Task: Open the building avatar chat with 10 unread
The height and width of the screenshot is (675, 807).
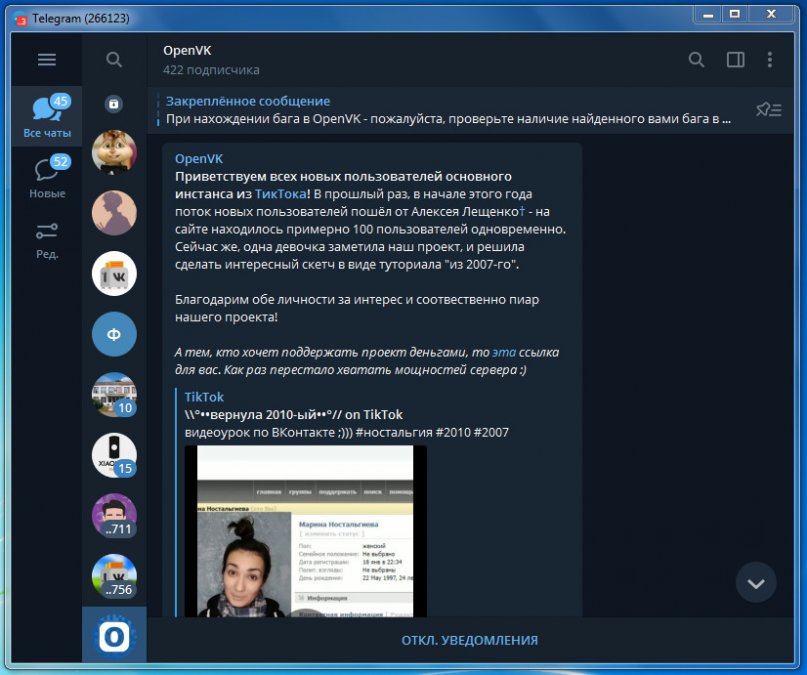Action: click(114, 395)
